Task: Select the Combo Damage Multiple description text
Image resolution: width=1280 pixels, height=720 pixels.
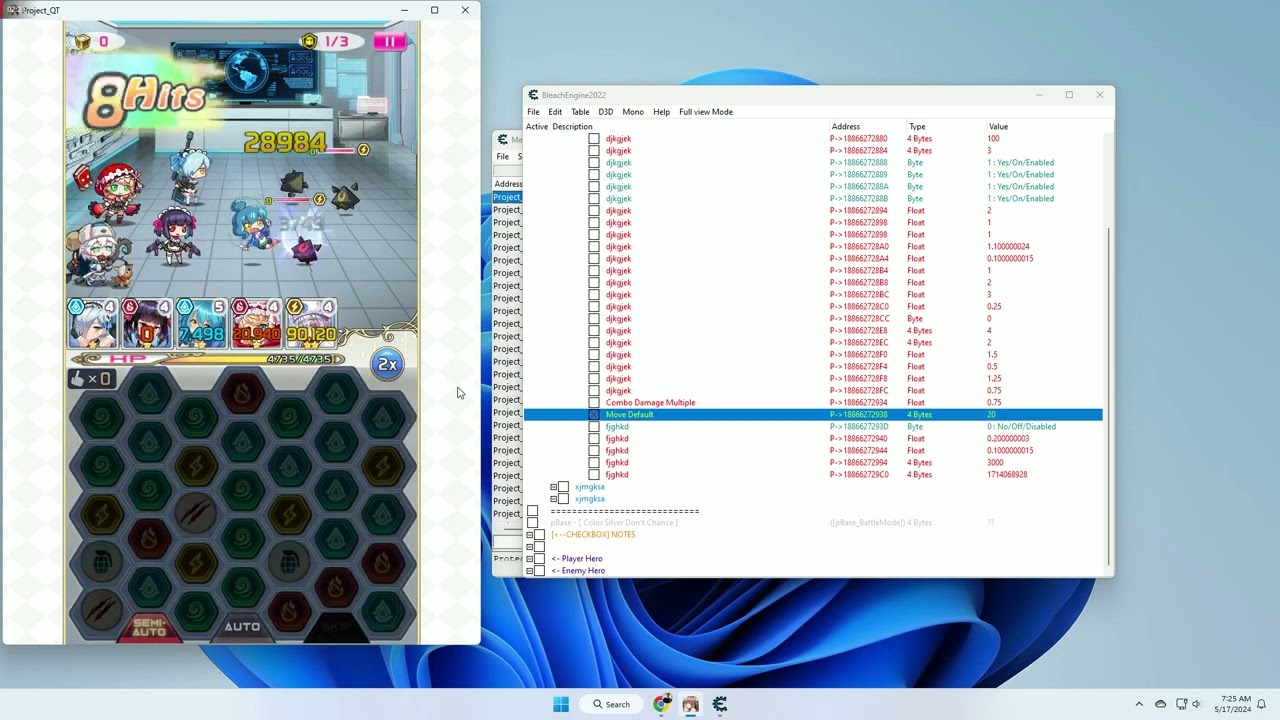Action: click(x=650, y=403)
